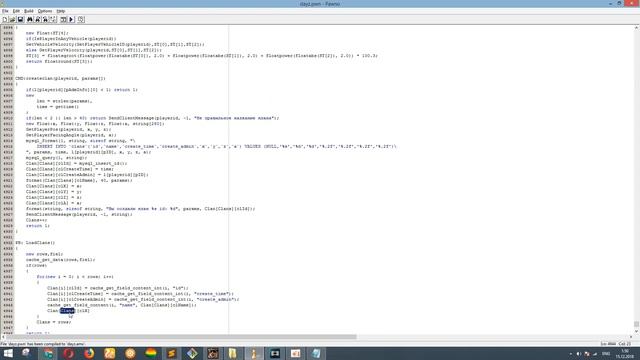This screenshot has height=360, width=640.
Task: Open Opera from the taskbar
Action: (x=69, y=353)
